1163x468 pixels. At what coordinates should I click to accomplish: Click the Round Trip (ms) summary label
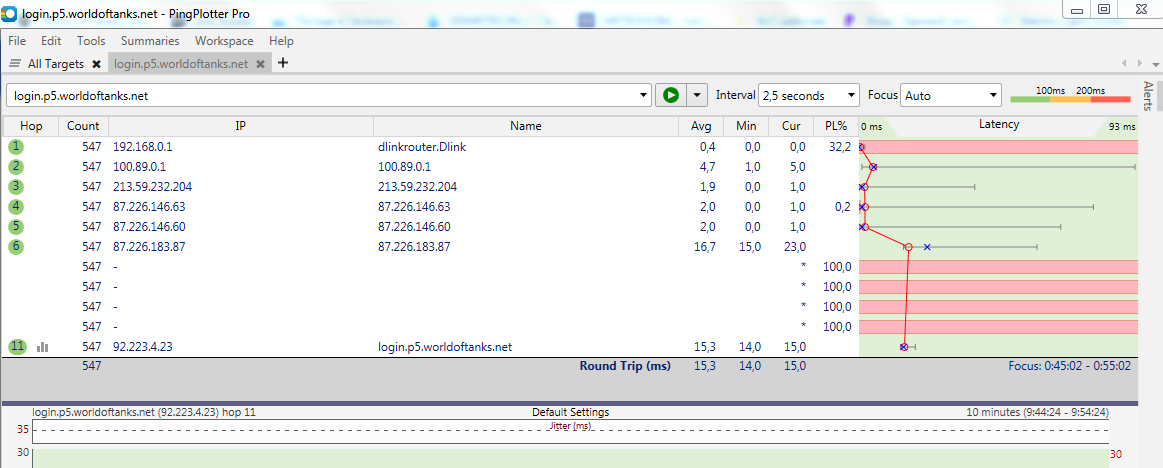pos(625,366)
